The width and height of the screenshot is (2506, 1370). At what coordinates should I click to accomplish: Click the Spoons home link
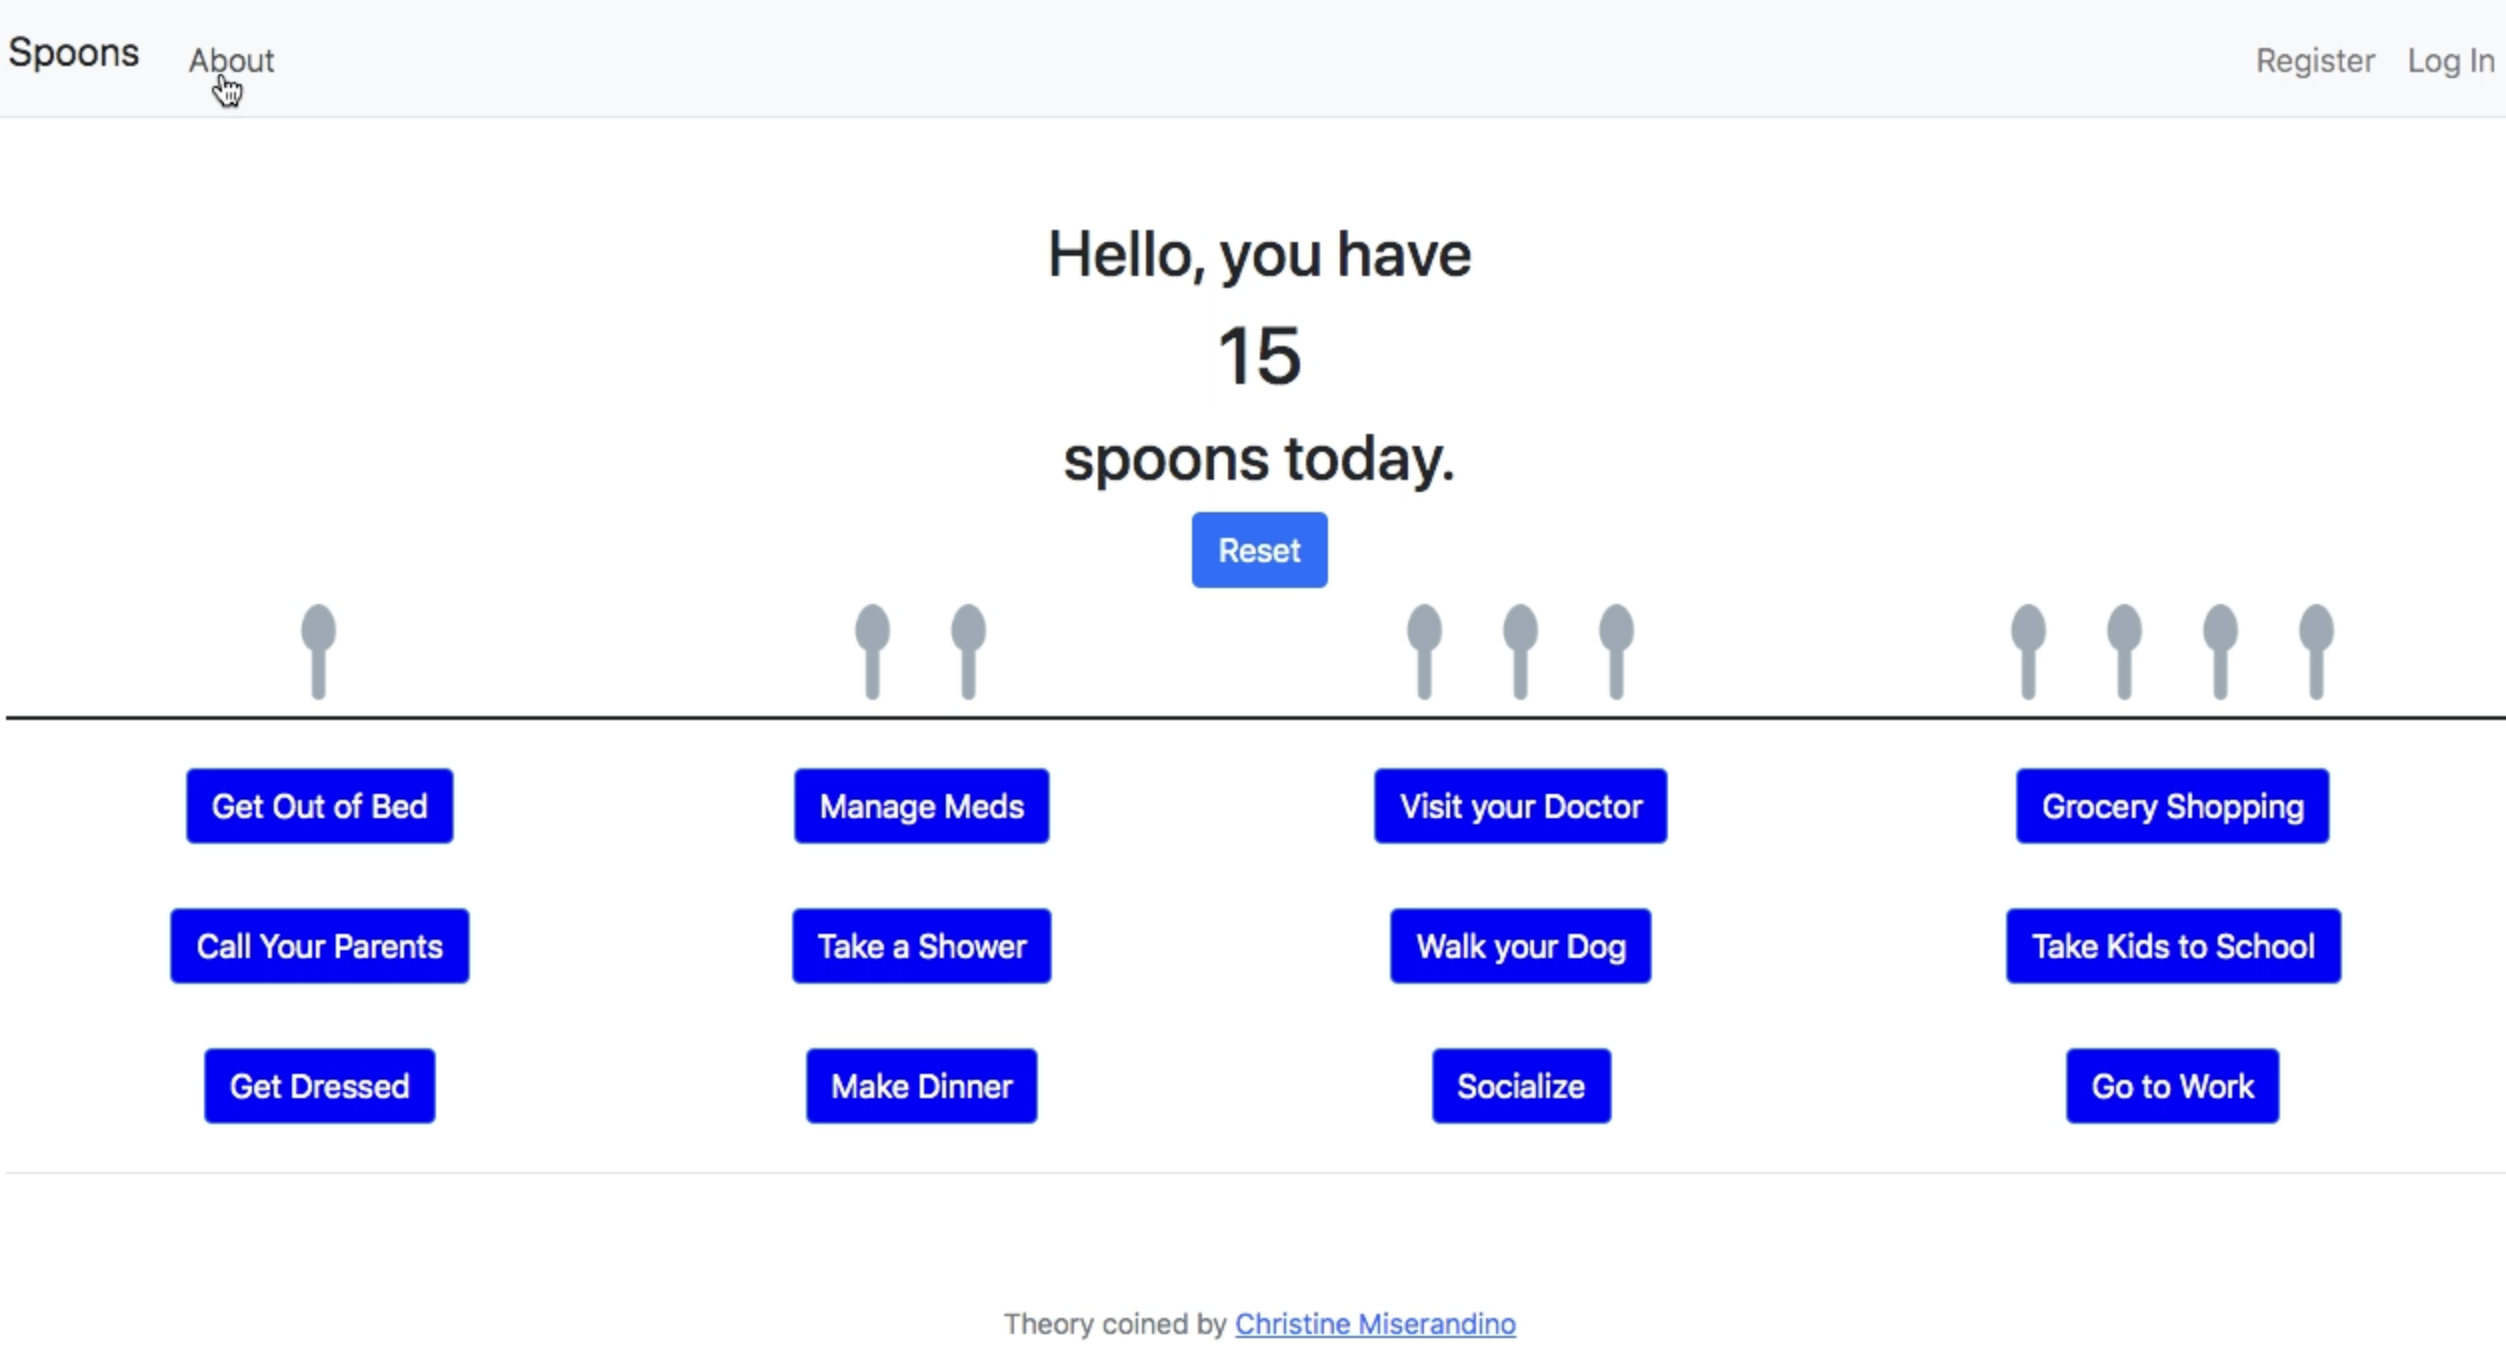[x=73, y=52]
